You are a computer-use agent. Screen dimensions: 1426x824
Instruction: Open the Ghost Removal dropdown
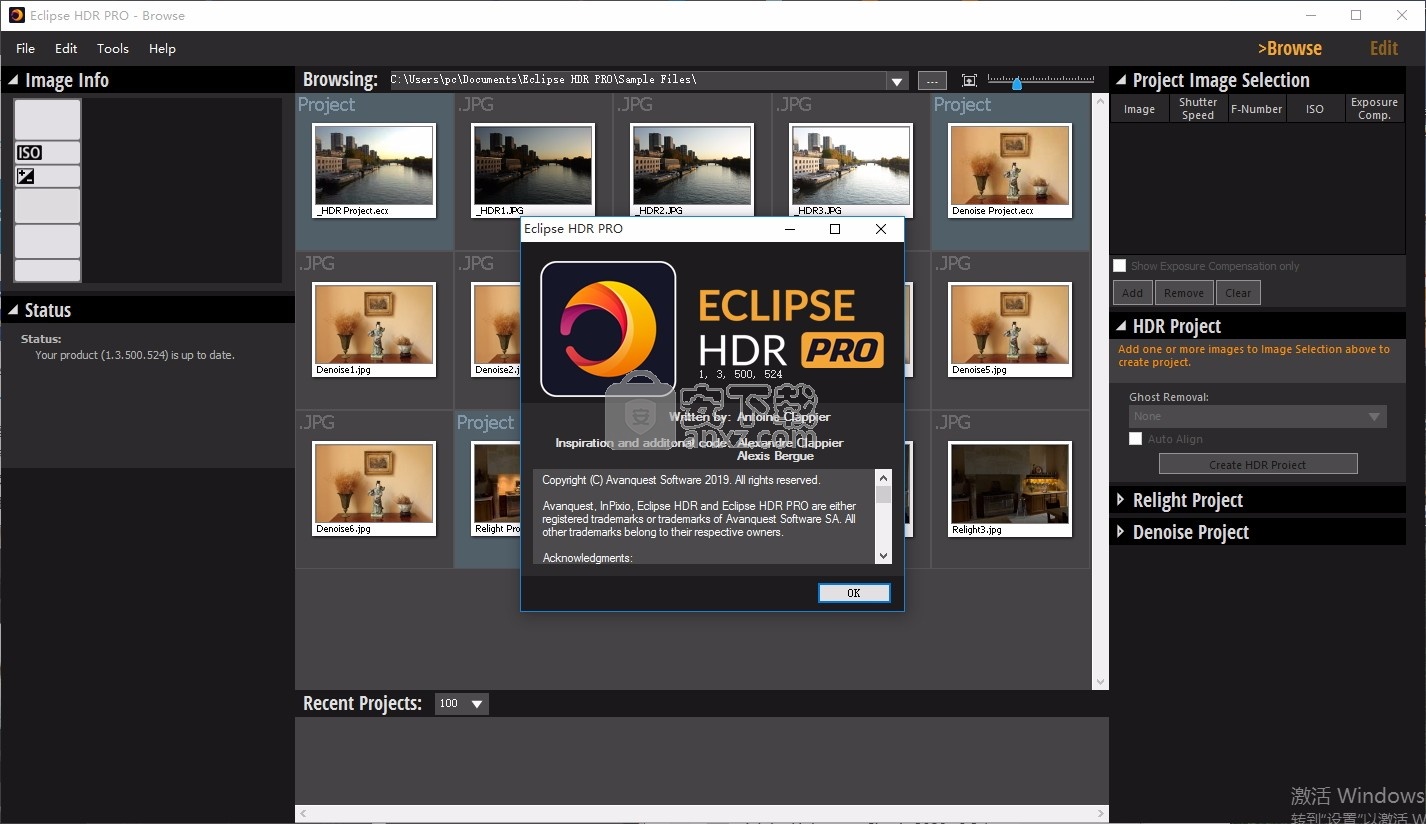click(1258, 416)
